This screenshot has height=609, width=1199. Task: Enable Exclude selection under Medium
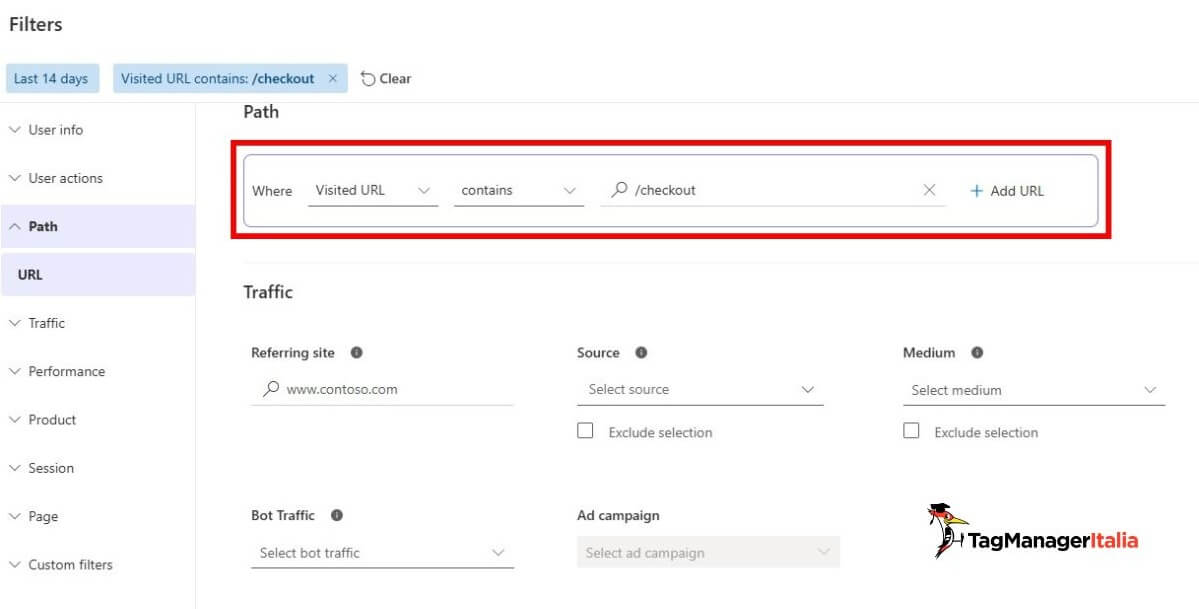tap(911, 430)
